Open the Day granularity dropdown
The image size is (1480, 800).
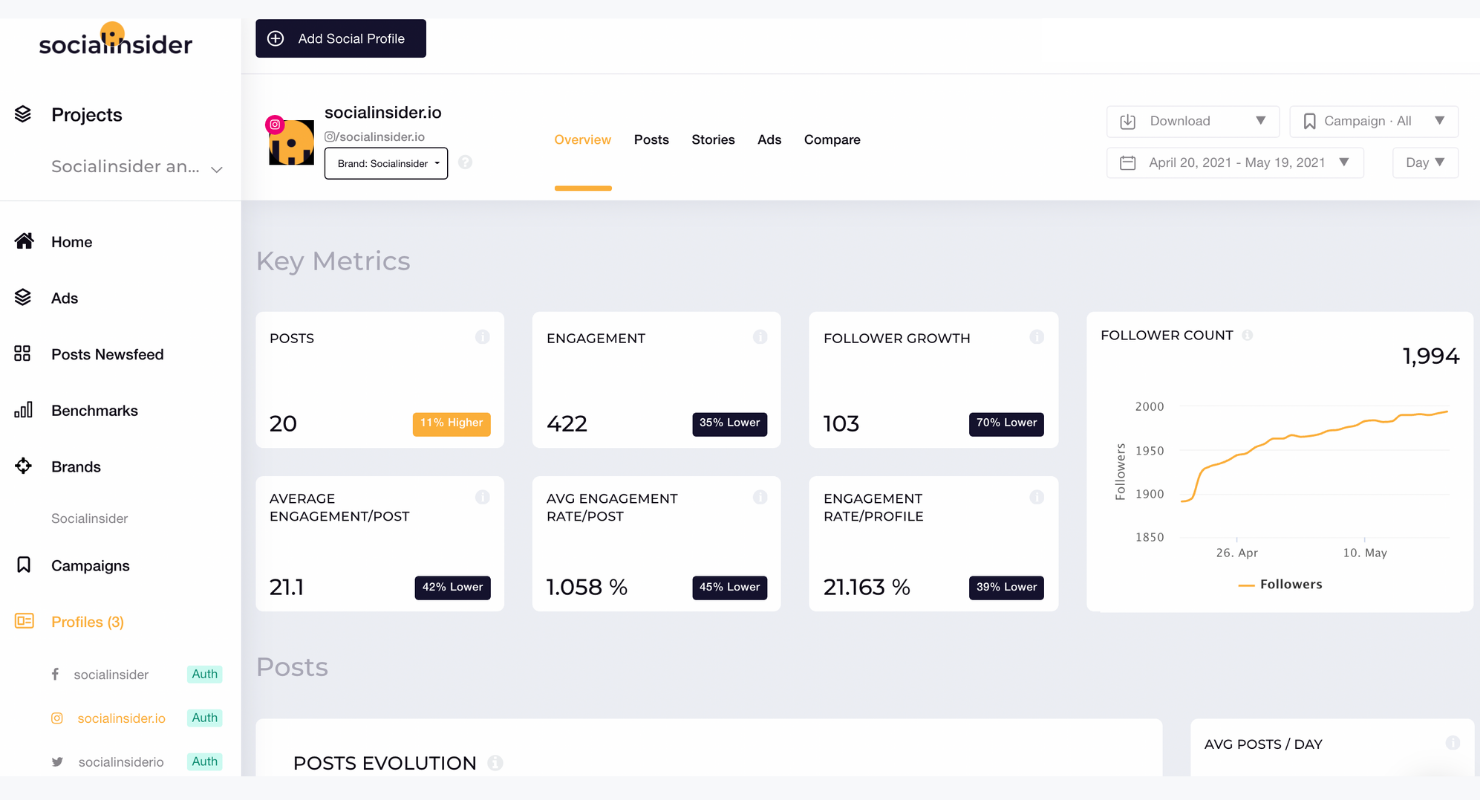[1425, 162]
